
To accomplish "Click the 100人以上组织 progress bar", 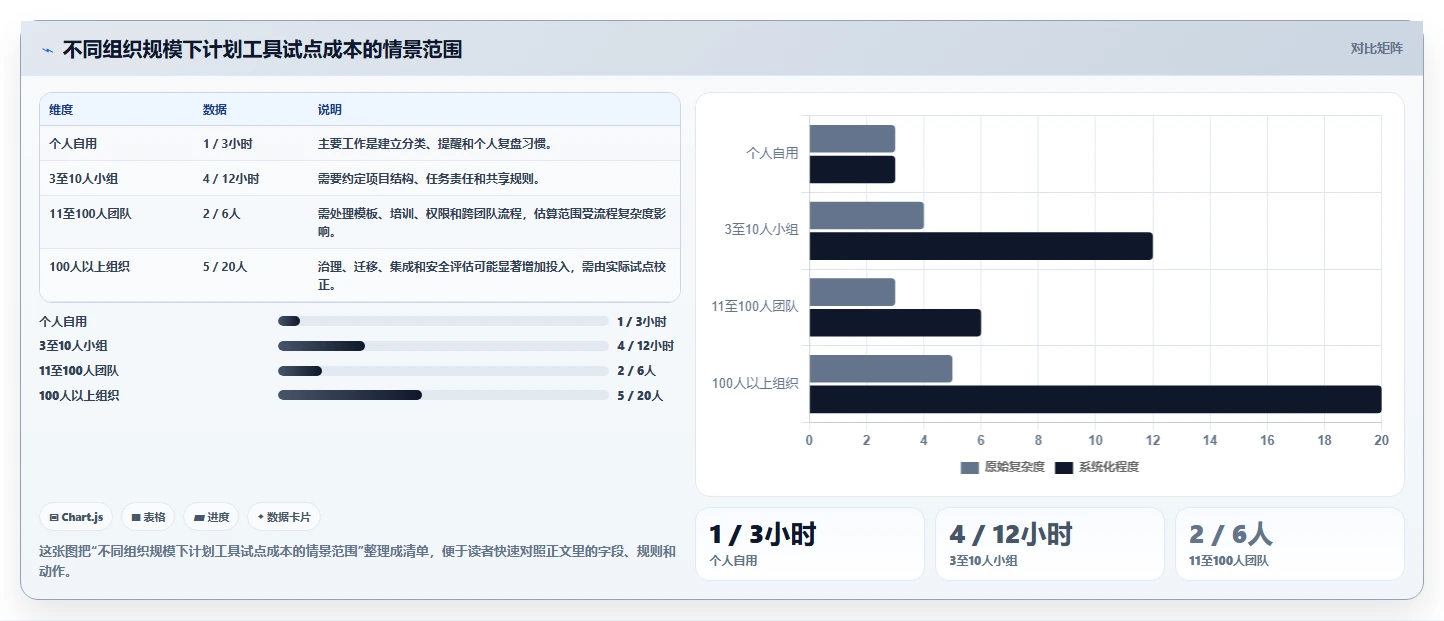I will (x=443, y=395).
